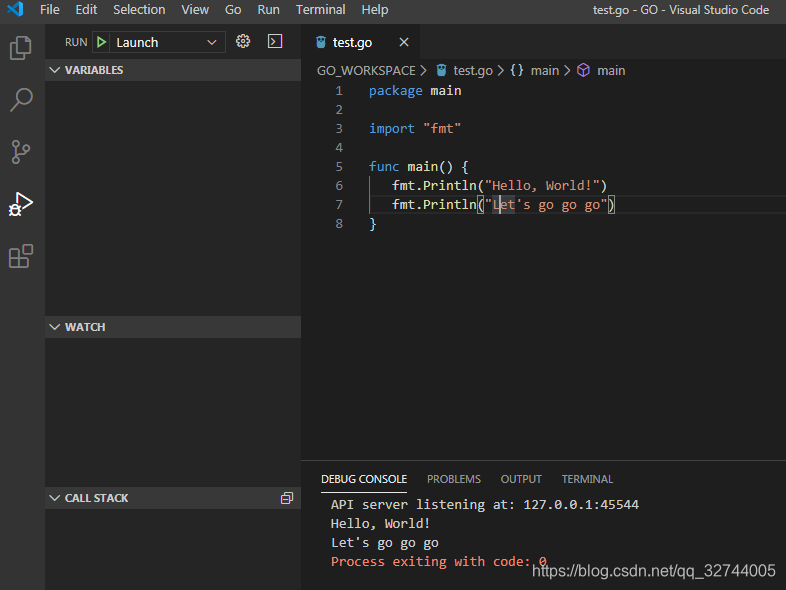Click GO_WORKSPACE in the breadcrumb
The image size is (786, 590).
click(x=366, y=71)
